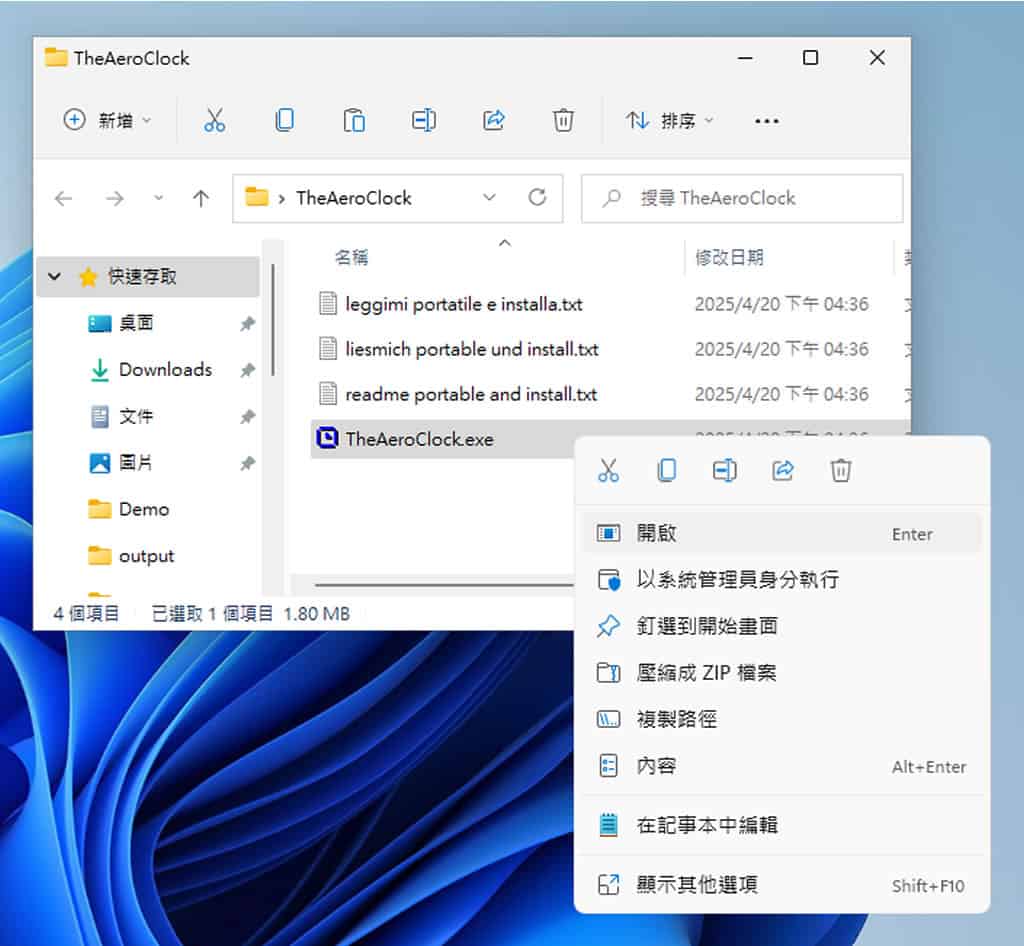Click the pin icon next to 桌面
This screenshot has width=1024, height=946.
248,323
